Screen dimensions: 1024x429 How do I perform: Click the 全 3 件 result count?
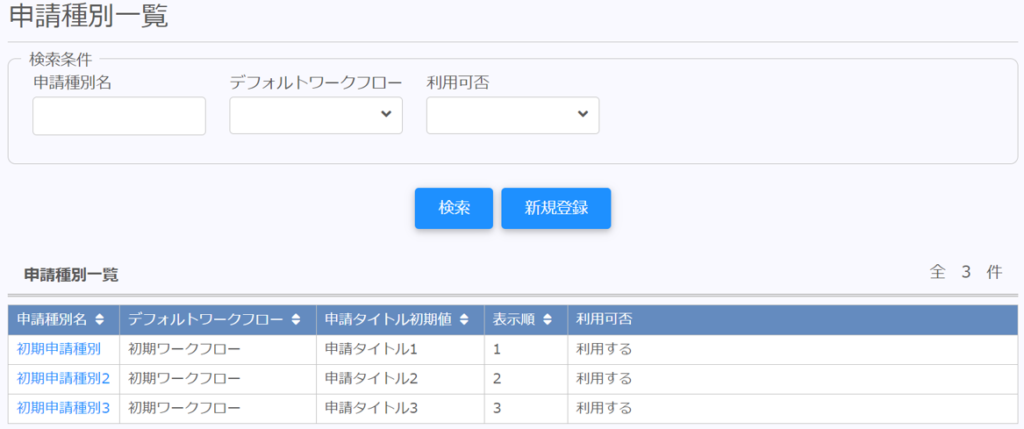pyautogui.click(x=965, y=272)
